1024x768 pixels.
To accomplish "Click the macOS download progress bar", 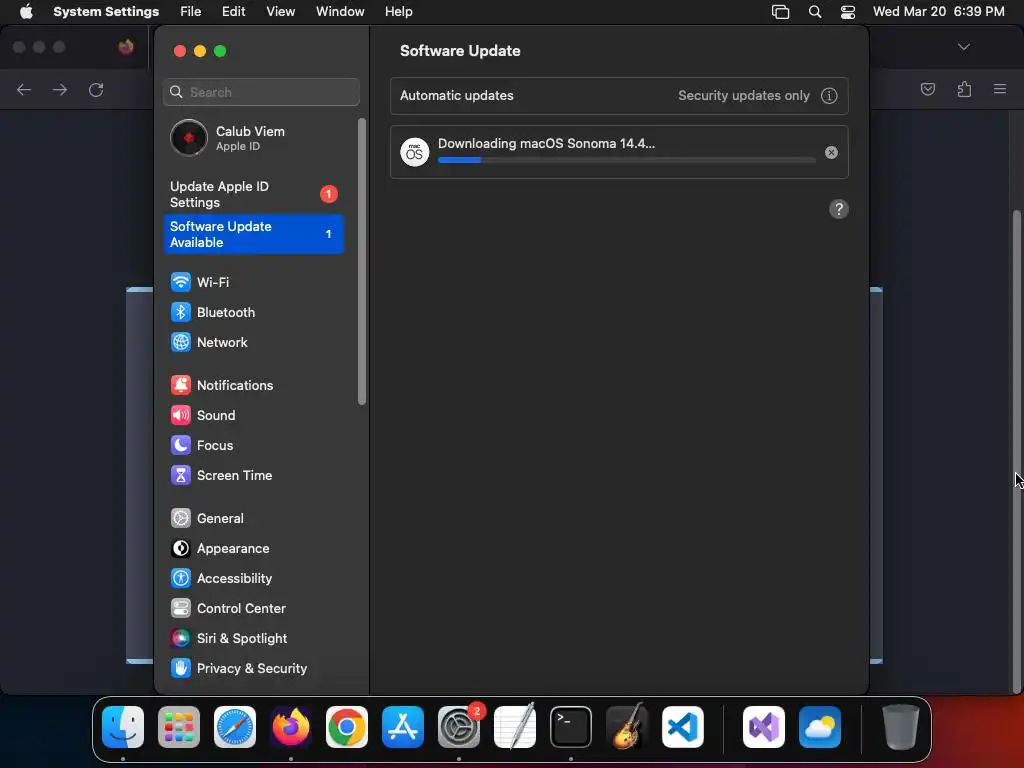I will [626, 160].
